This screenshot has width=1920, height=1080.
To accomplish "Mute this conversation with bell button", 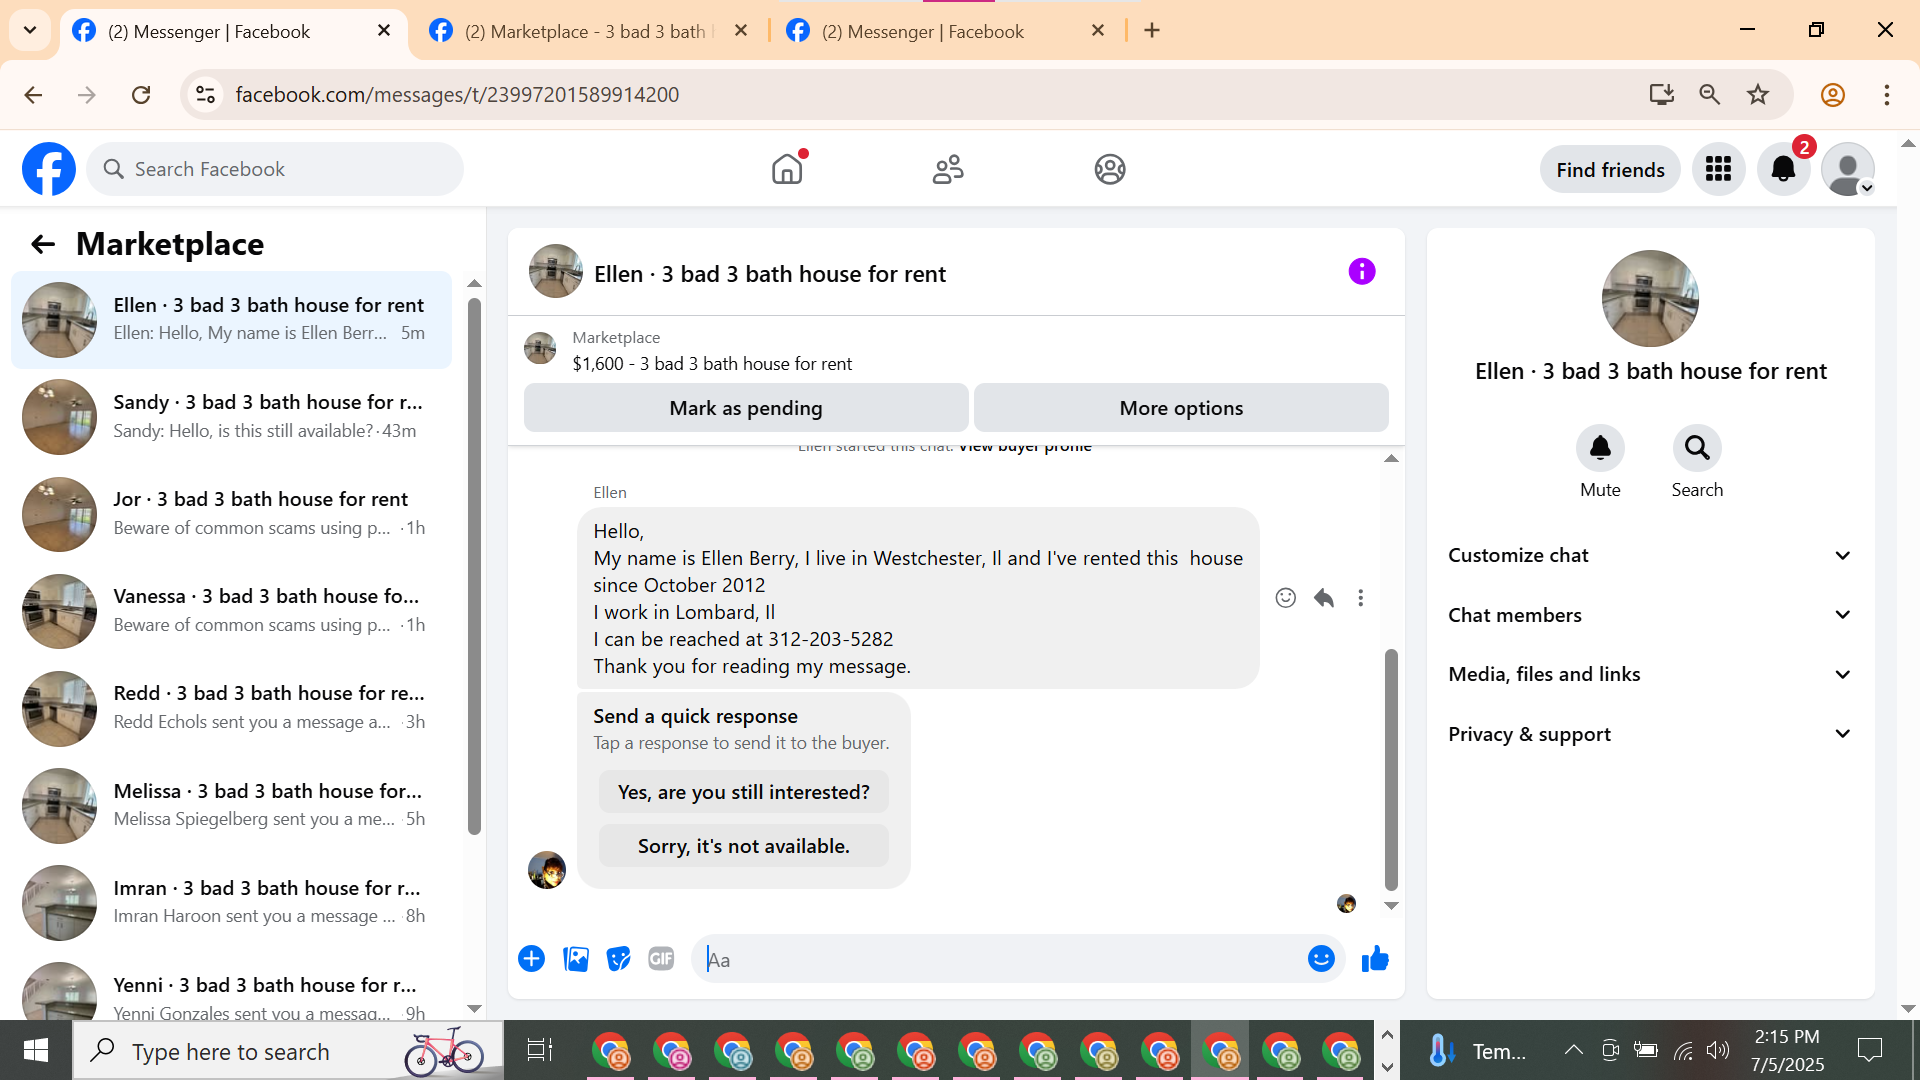I will coord(1600,448).
